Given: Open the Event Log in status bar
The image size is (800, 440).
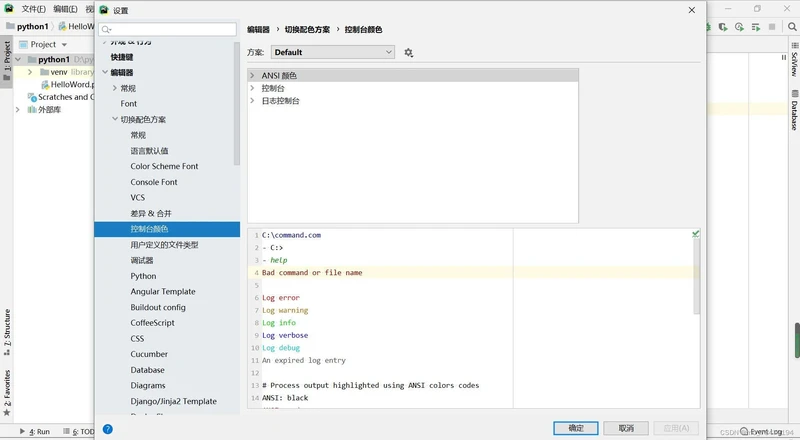Looking at the screenshot, I should pos(761,432).
